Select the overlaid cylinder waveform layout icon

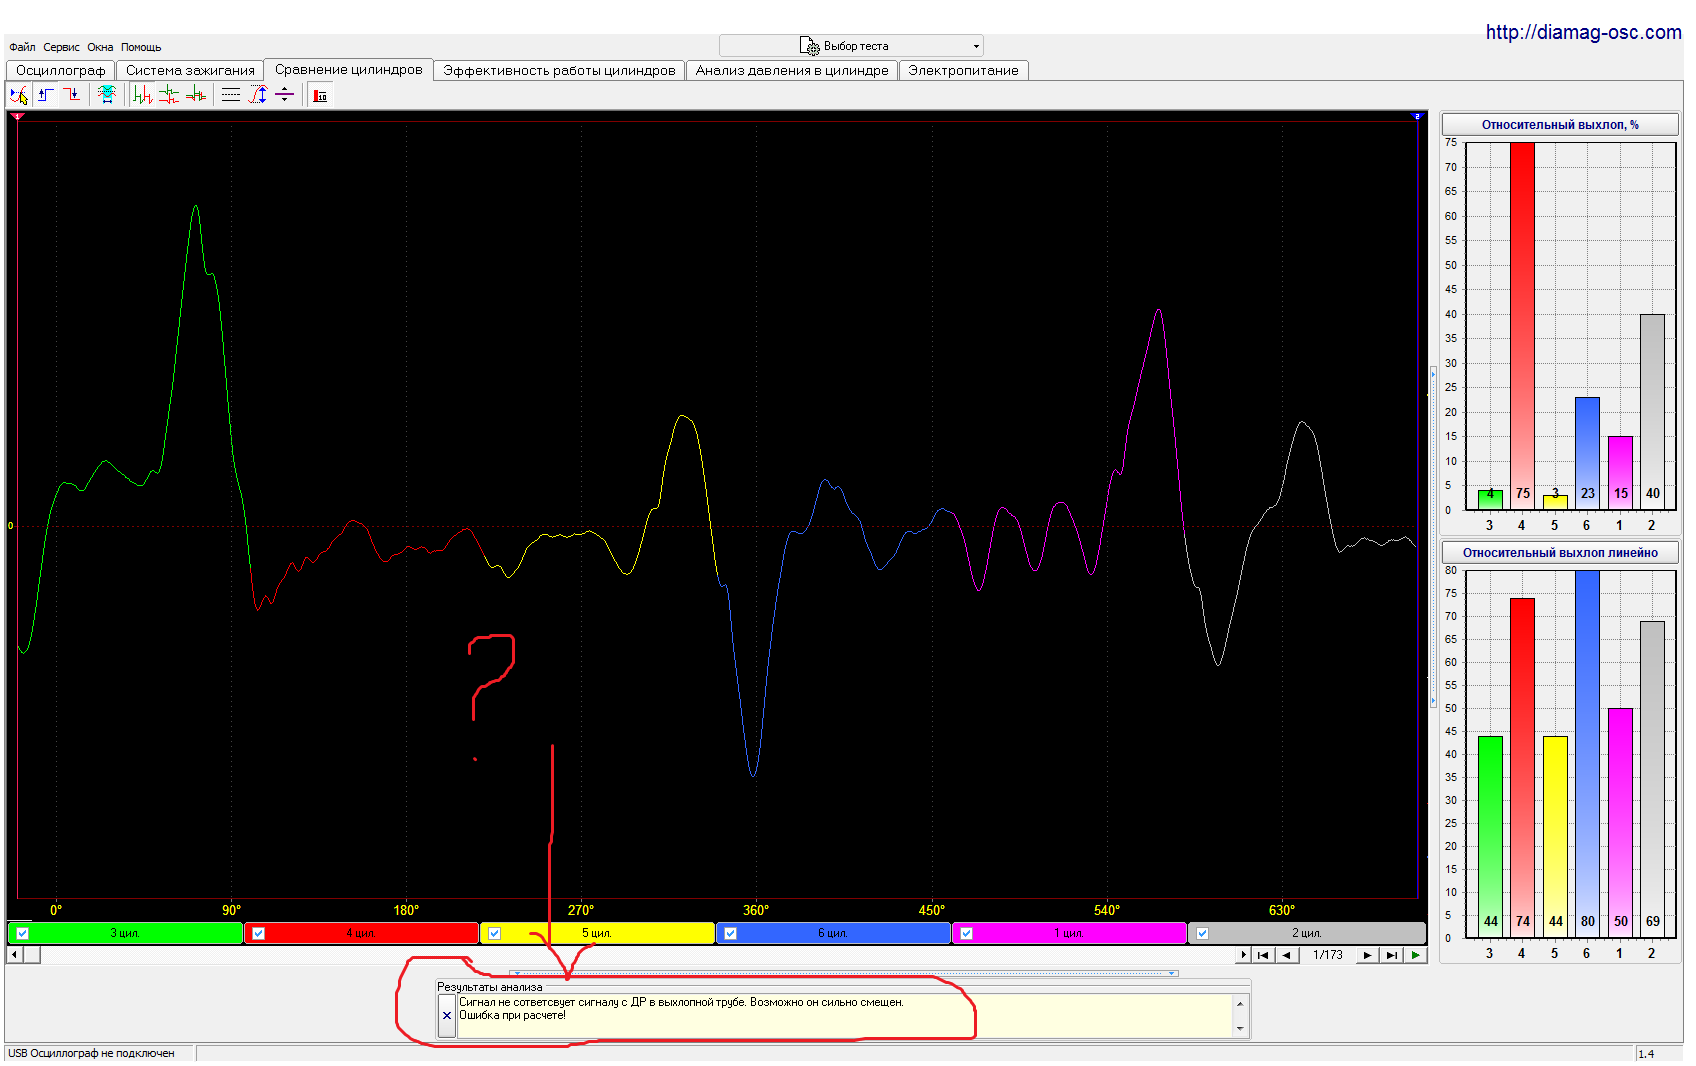[196, 95]
